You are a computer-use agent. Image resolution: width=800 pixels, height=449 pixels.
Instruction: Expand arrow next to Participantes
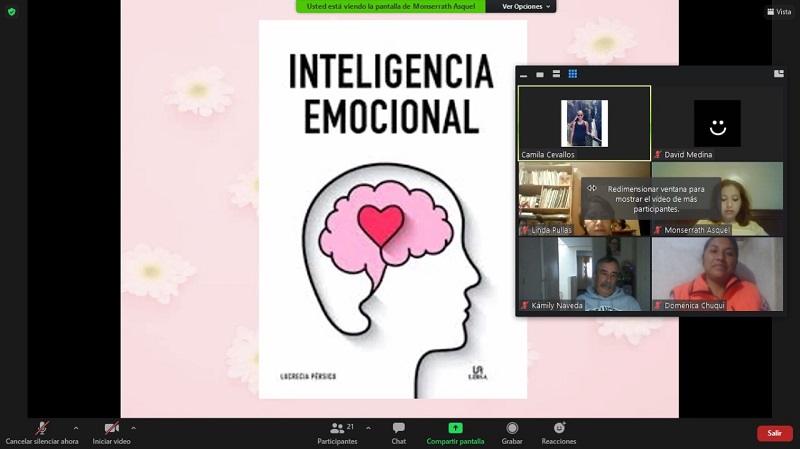coord(368,428)
